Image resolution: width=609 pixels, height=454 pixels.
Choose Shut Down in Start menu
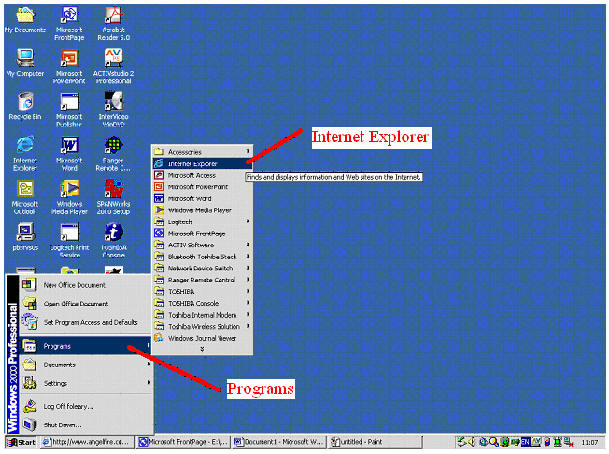pyautogui.click(x=85, y=425)
